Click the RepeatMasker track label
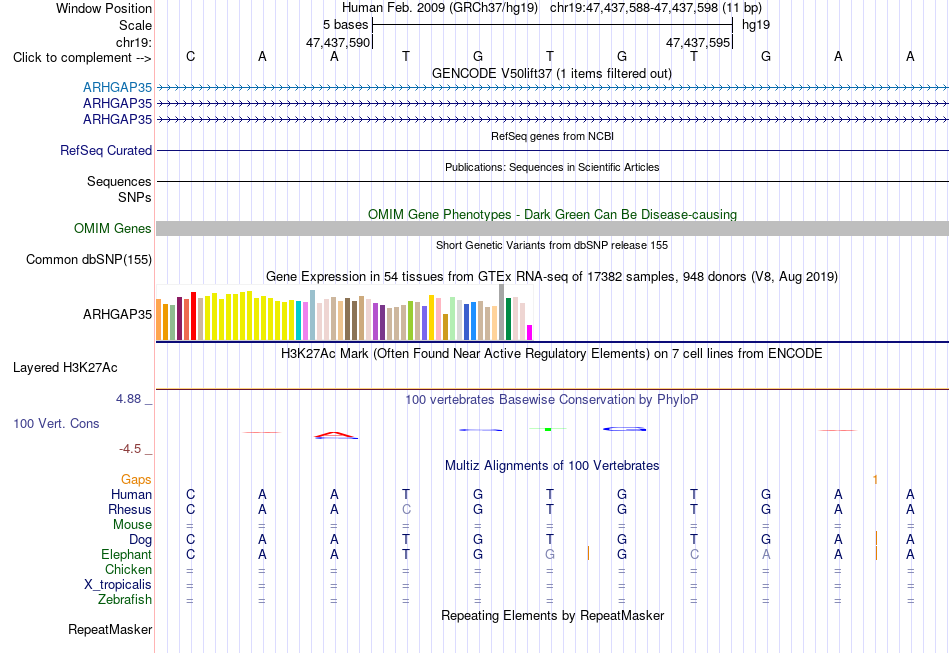Screen dimensions: 950x653 point(110,629)
